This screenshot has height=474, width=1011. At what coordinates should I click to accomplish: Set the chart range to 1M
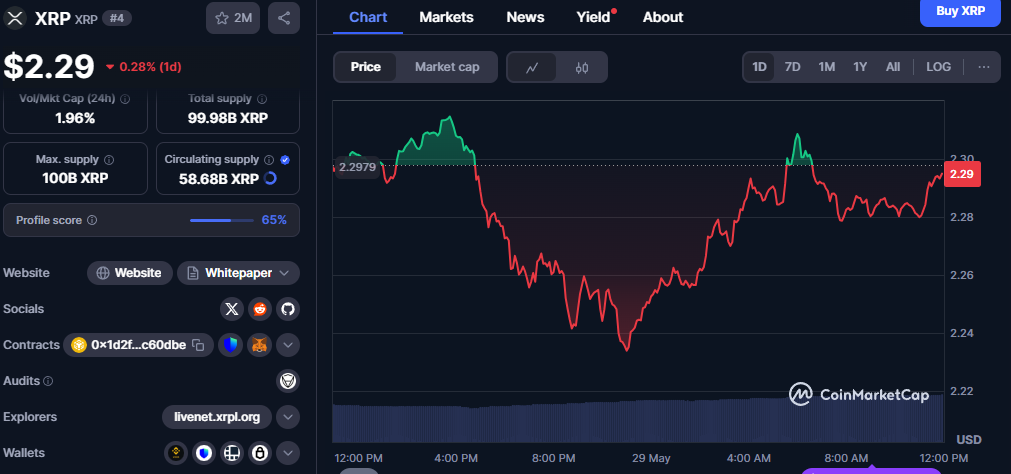pyautogui.click(x=827, y=67)
